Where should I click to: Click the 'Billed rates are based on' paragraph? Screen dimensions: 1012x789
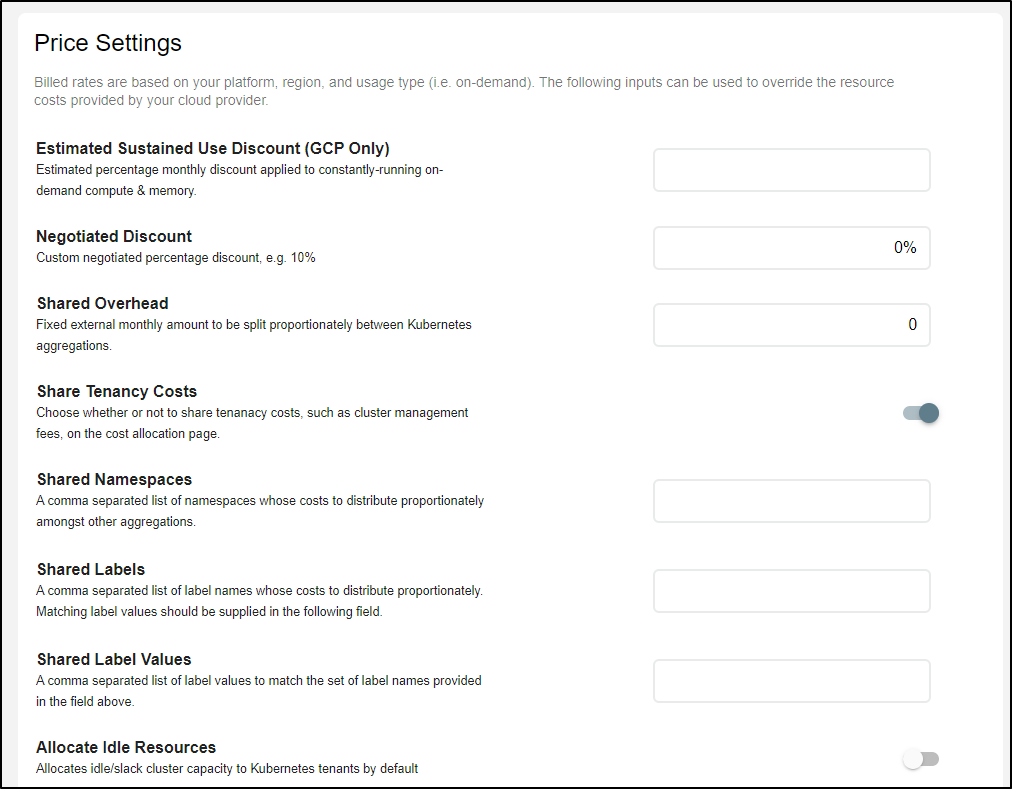tap(464, 91)
